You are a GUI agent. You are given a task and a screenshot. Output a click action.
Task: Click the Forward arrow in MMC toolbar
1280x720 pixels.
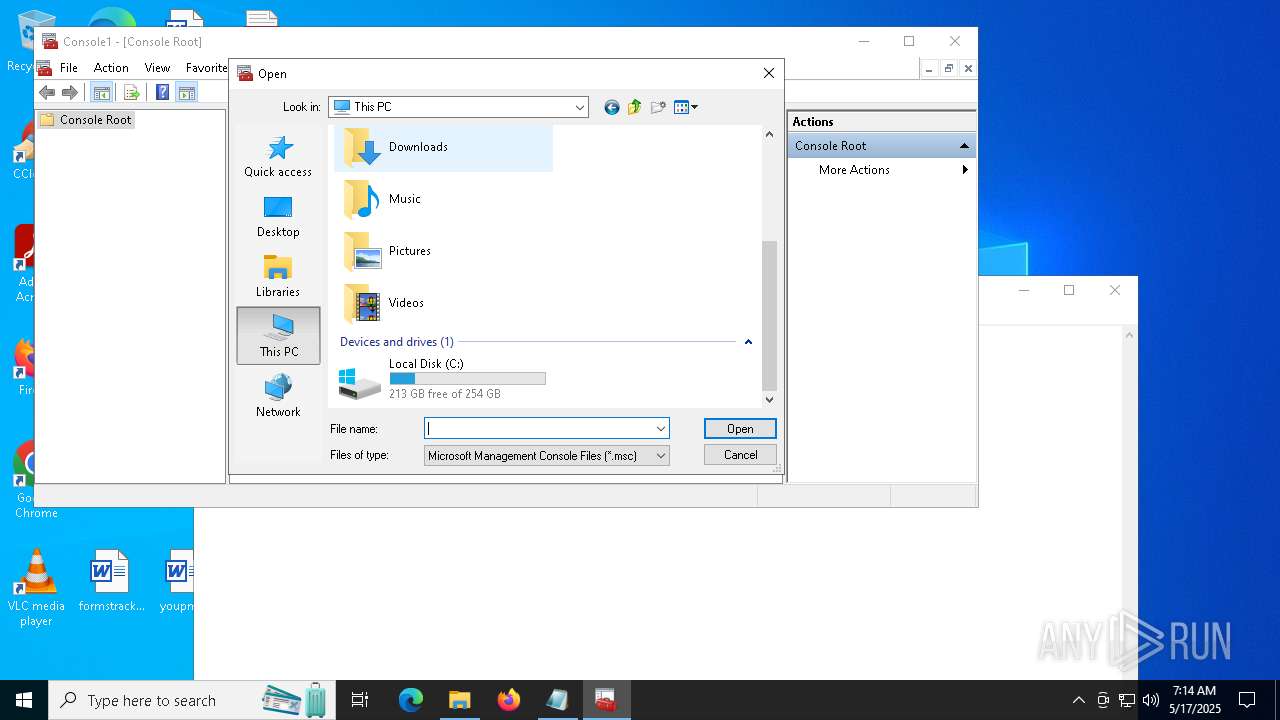pyautogui.click(x=70, y=93)
